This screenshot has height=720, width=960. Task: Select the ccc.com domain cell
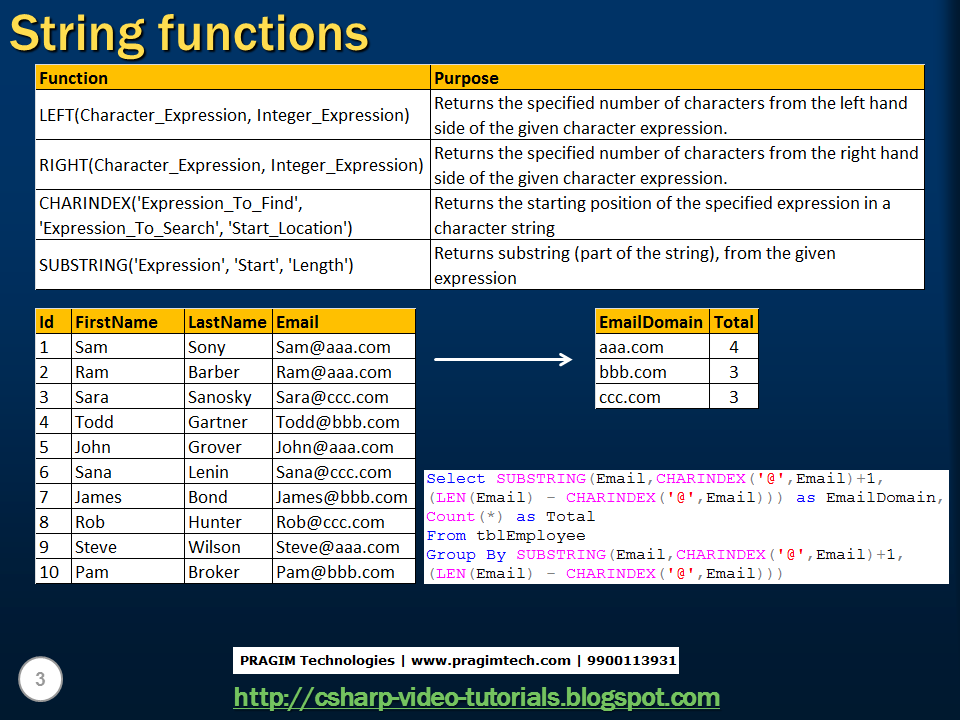pyautogui.click(x=652, y=397)
